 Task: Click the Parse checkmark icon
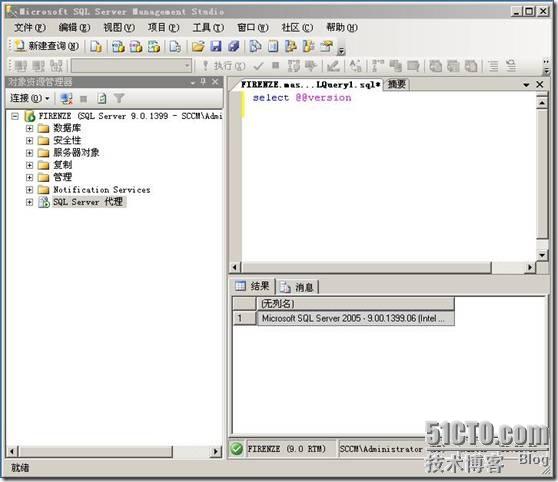259,66
